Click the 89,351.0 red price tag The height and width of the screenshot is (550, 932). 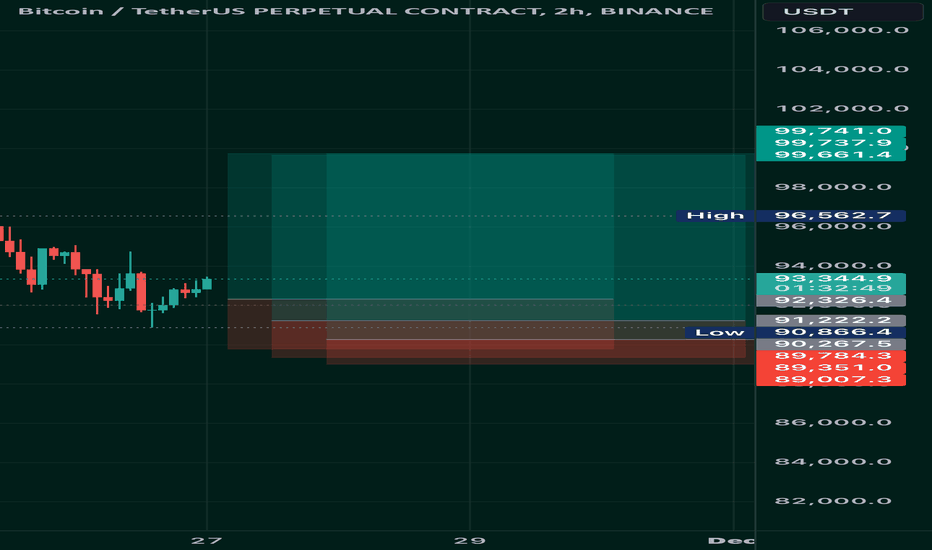point(831,367)
